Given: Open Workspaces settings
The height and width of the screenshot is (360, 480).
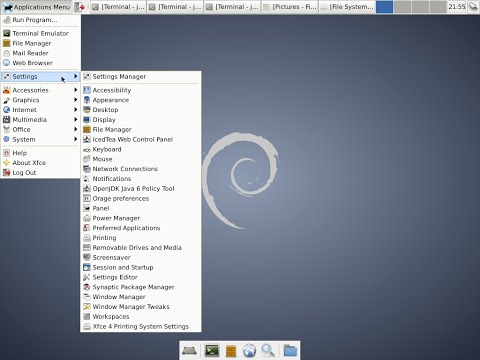Looking at the screenshot, I should pyautogui.click(x=141, y=317).
